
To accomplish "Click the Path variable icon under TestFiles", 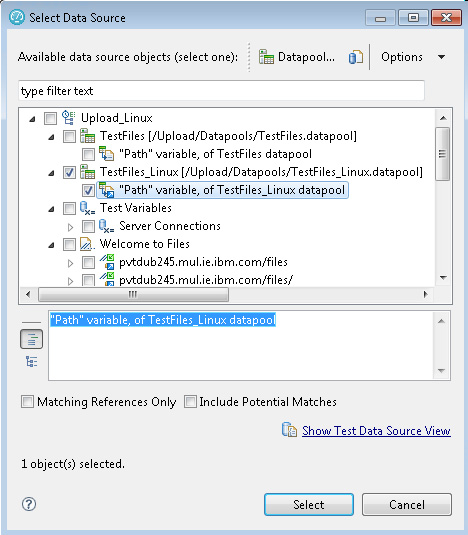I will 106,154.
